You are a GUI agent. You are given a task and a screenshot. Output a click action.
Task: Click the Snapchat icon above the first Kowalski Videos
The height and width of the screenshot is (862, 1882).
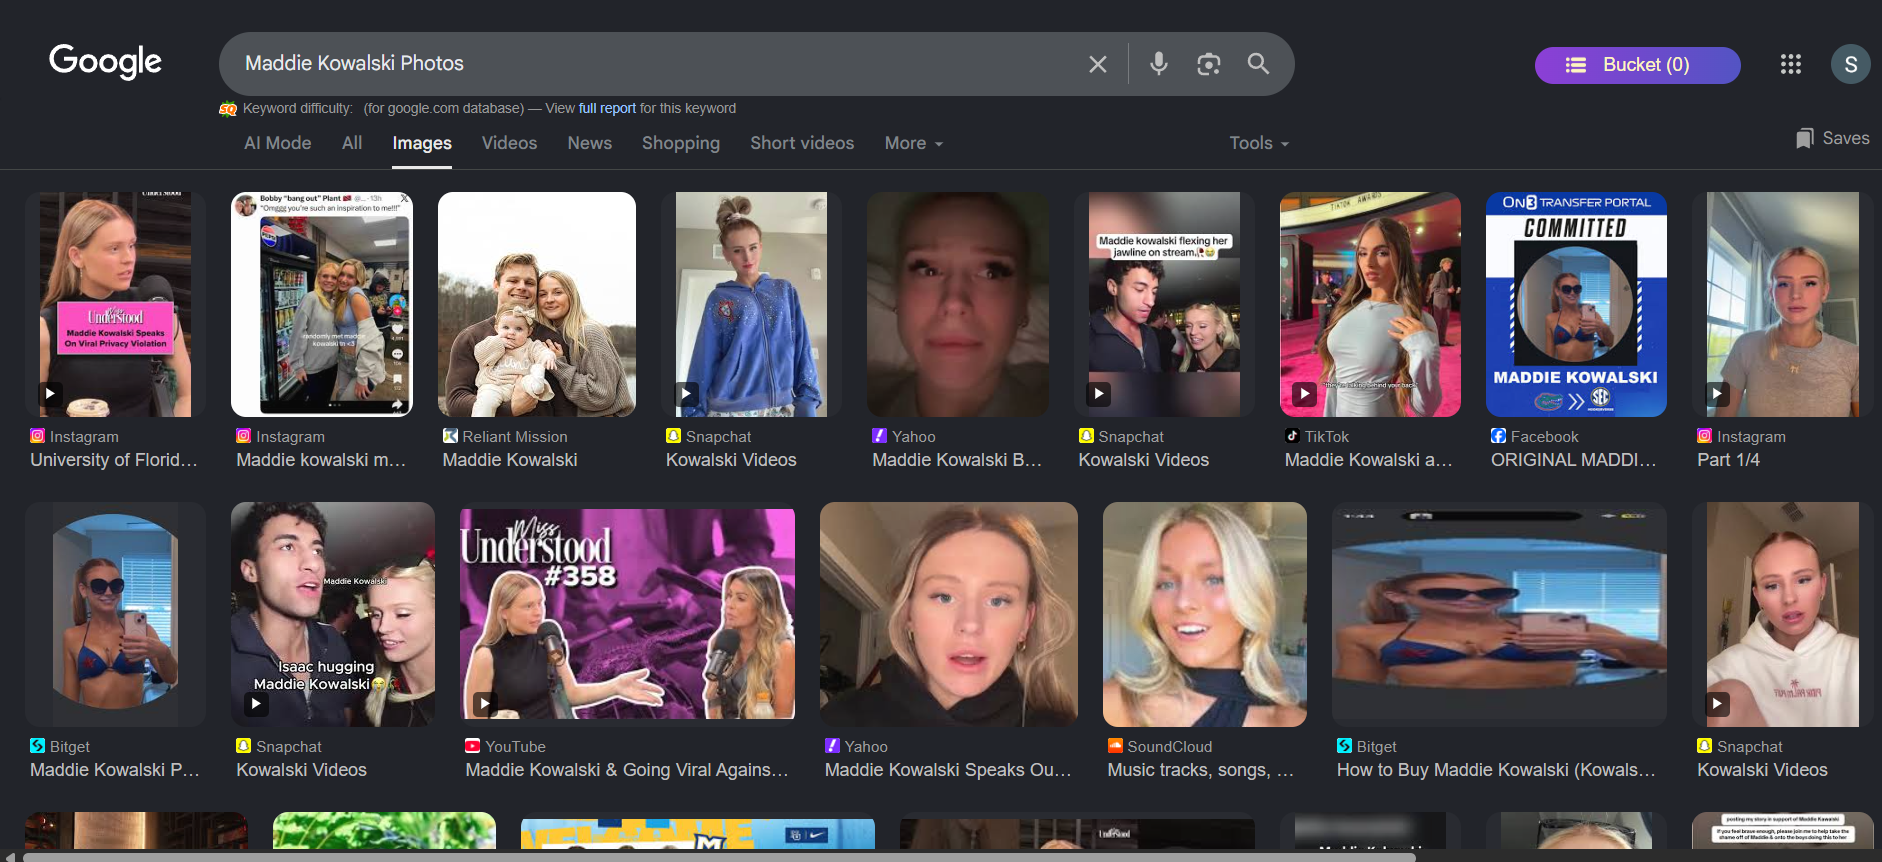tap(674, 436)
